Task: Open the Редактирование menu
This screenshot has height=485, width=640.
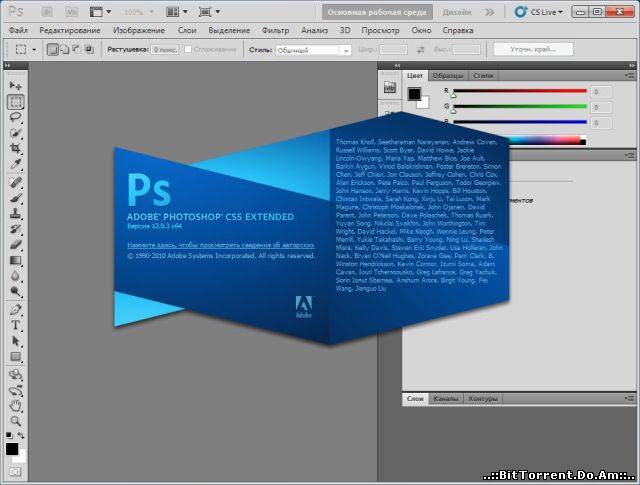Action: 70,30
